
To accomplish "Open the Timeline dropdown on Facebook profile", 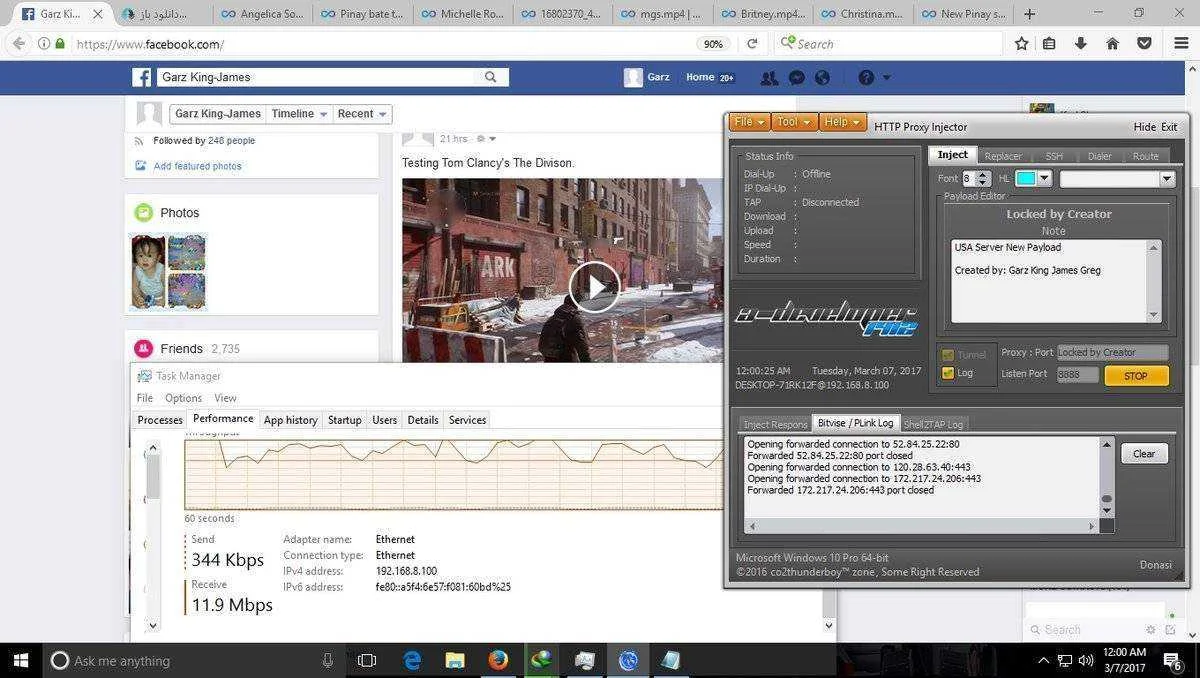I will 299,114.
